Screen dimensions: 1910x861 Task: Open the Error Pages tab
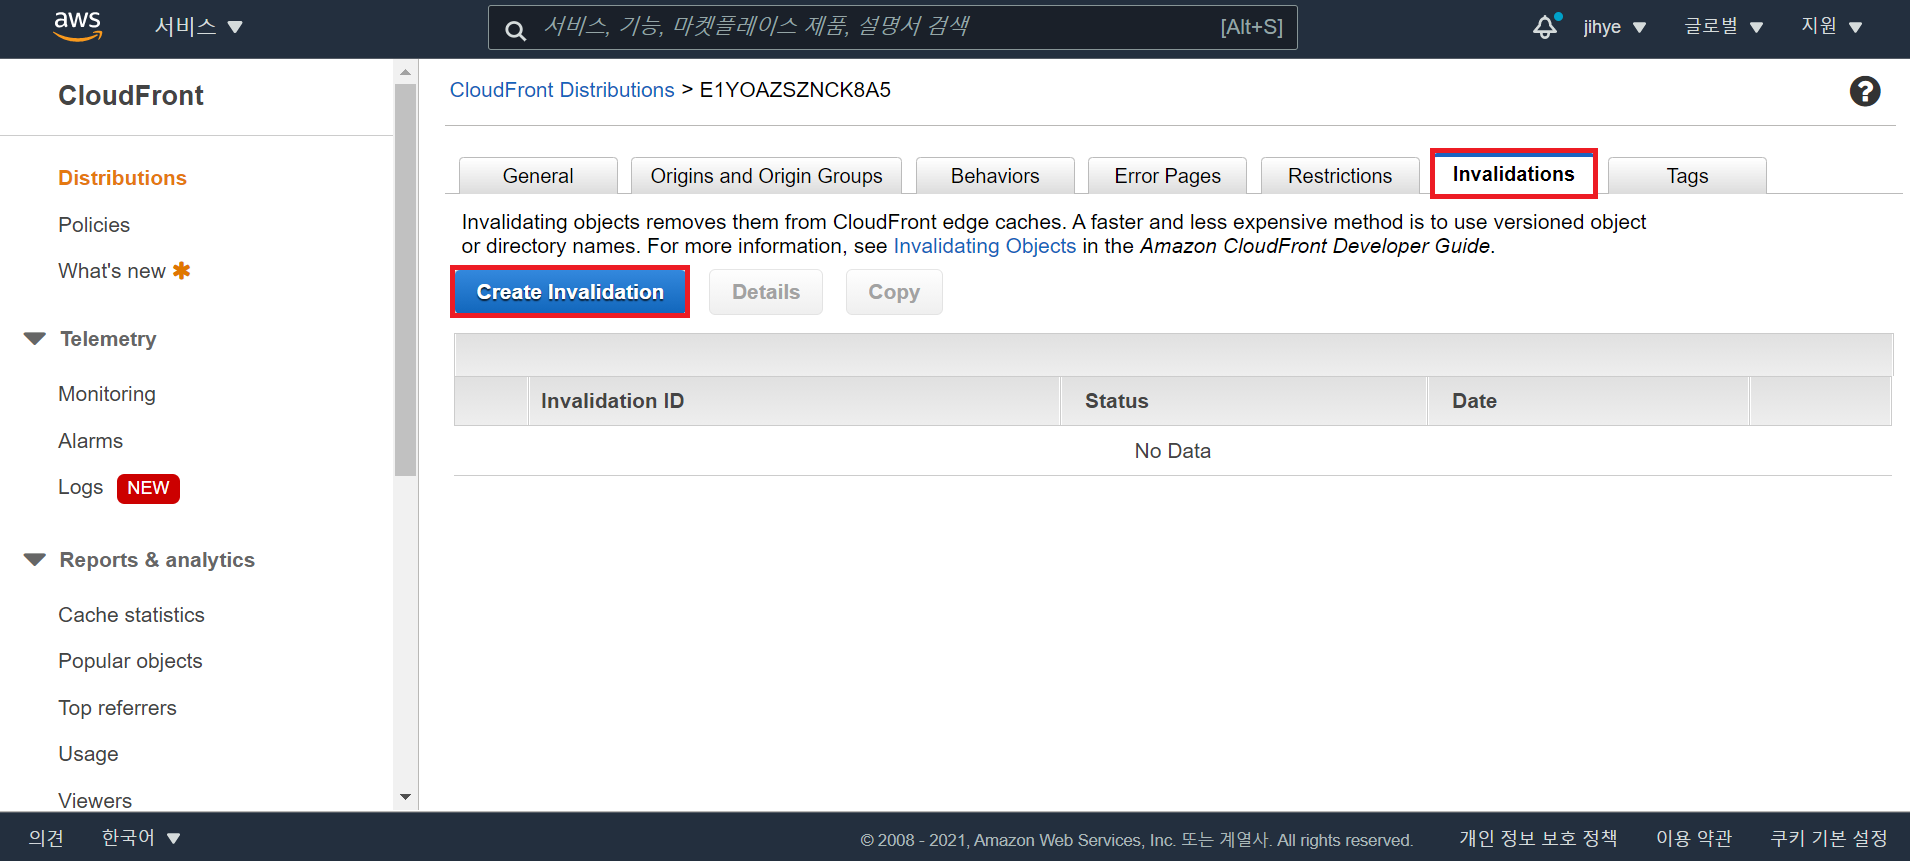(x=1167, y=176)
